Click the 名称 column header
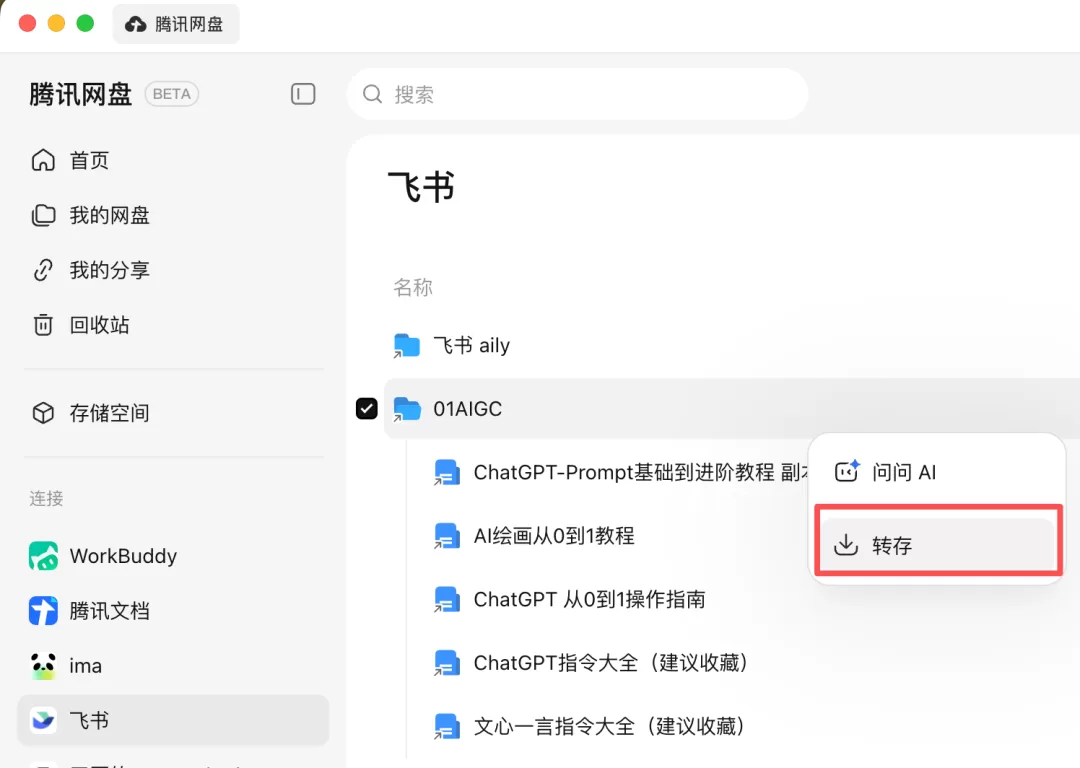Screen dimensions: 1080x768 (x=413, y=287)
